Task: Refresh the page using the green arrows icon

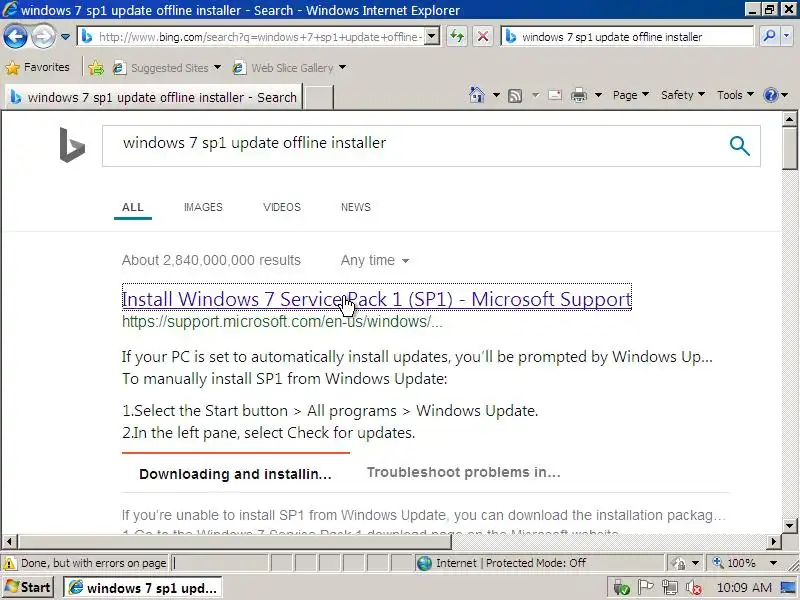Action: tap(457, 37)
